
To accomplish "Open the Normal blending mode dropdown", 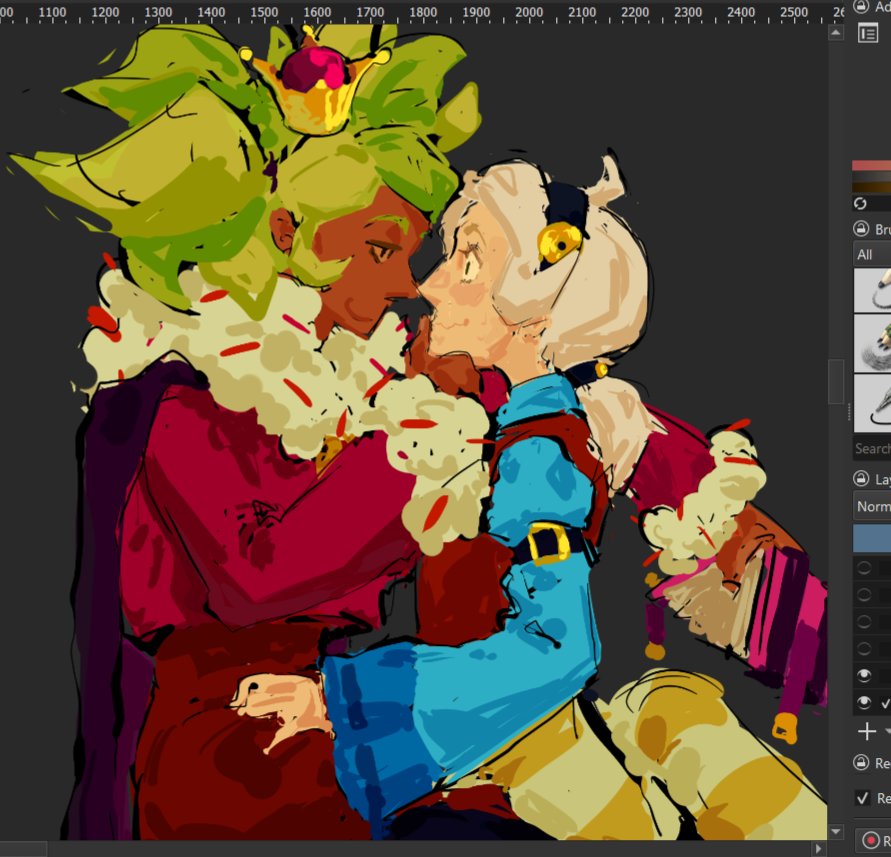I will [x=872, y=506].
